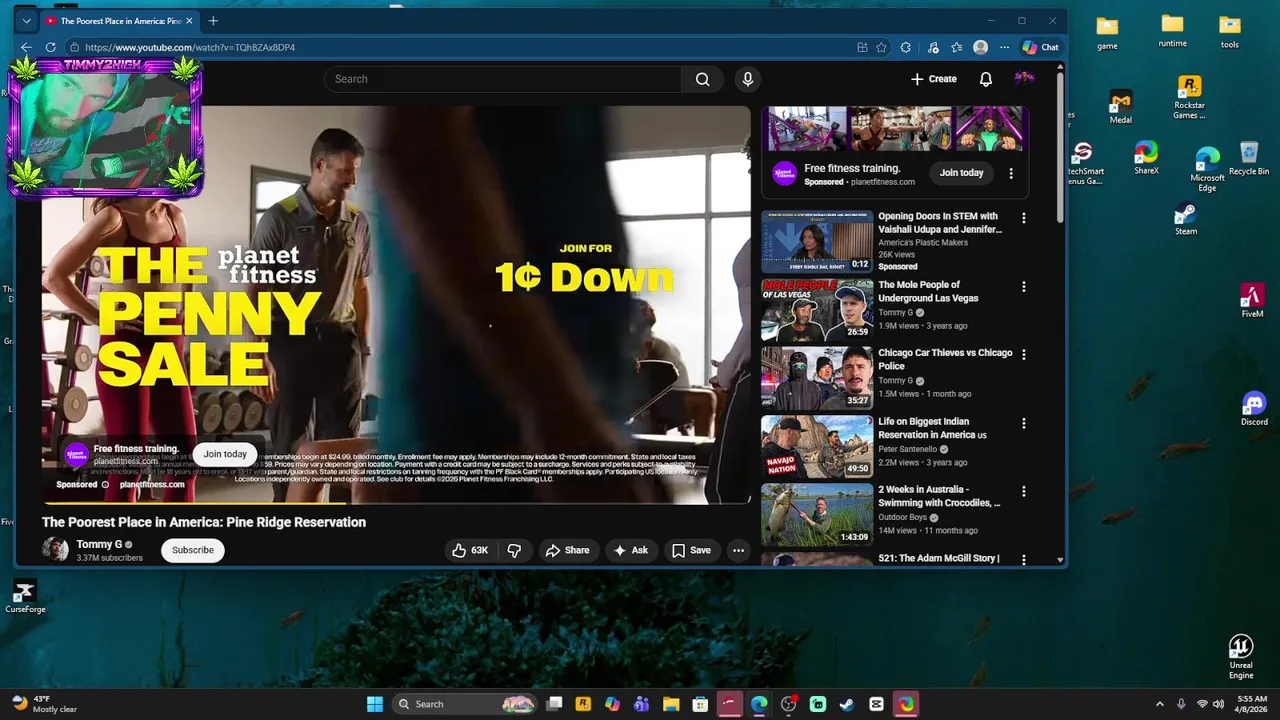Open YouTube notifications bell
Screen dimensions: 1280x720
click(x=986, y=79)
